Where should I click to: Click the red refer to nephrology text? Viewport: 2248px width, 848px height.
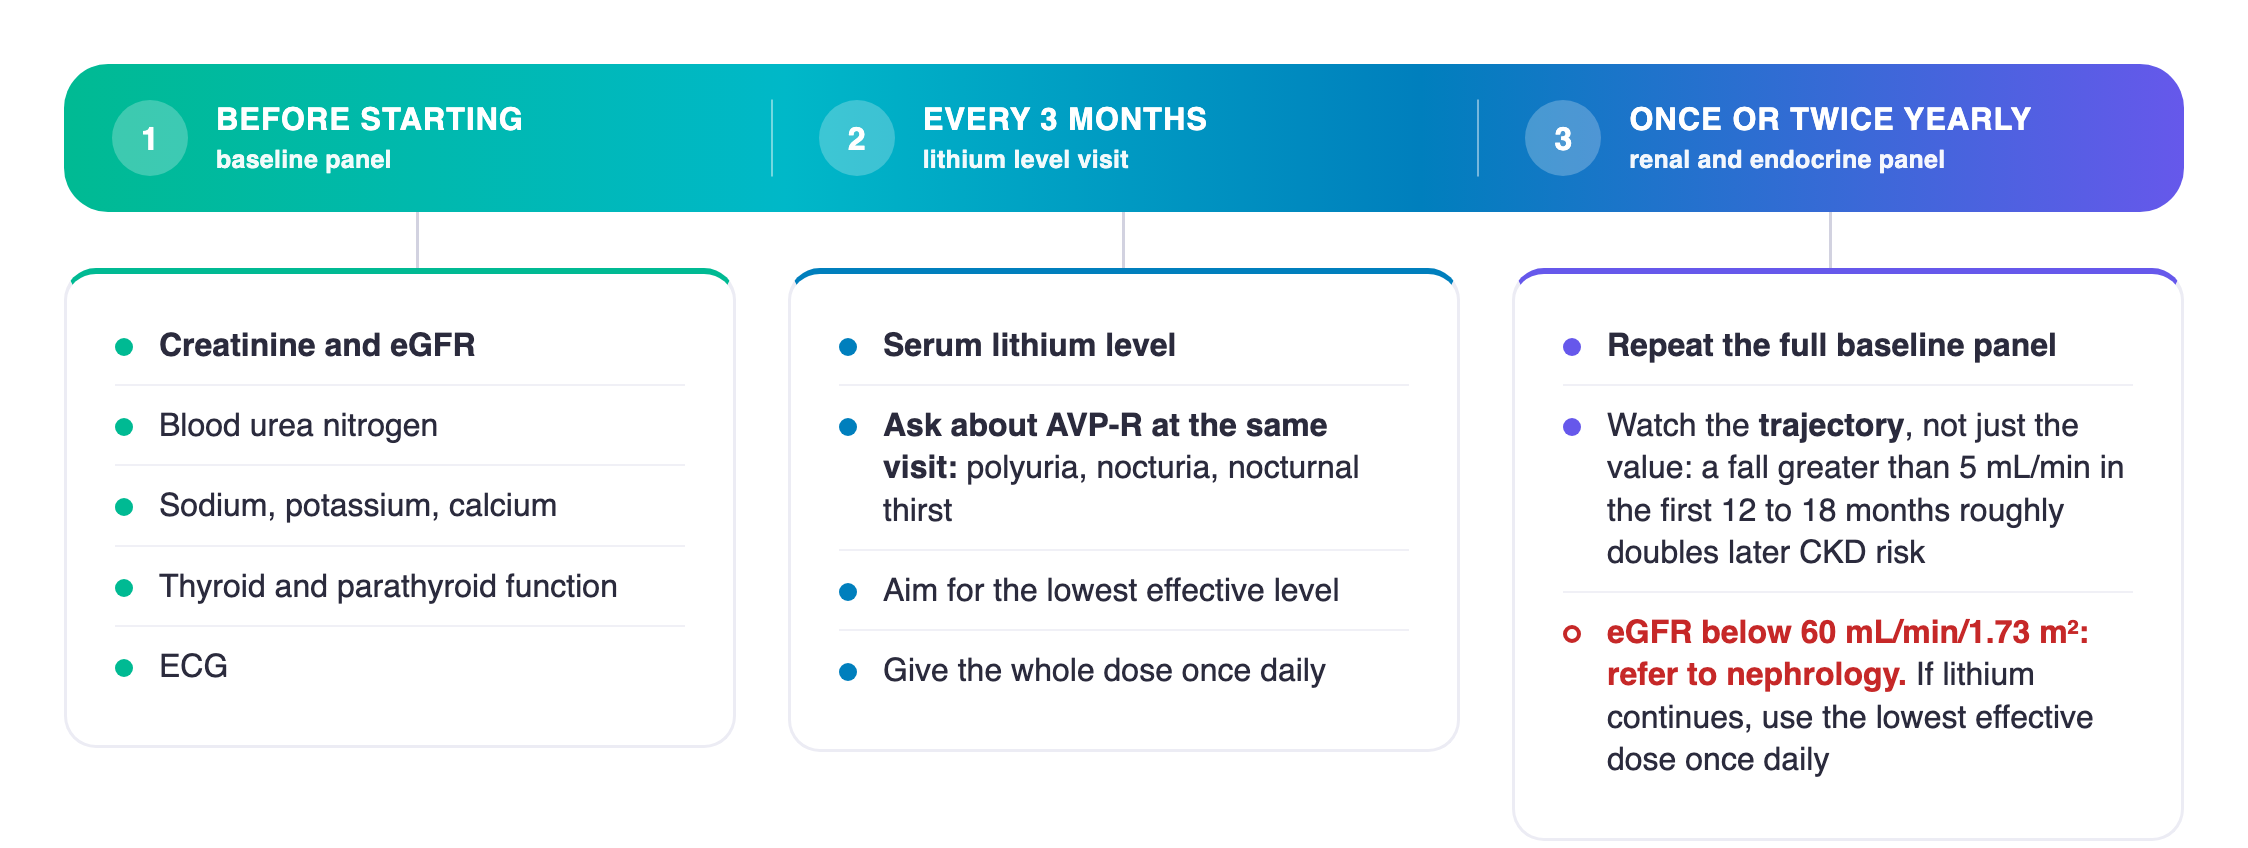click(1756, 675)
